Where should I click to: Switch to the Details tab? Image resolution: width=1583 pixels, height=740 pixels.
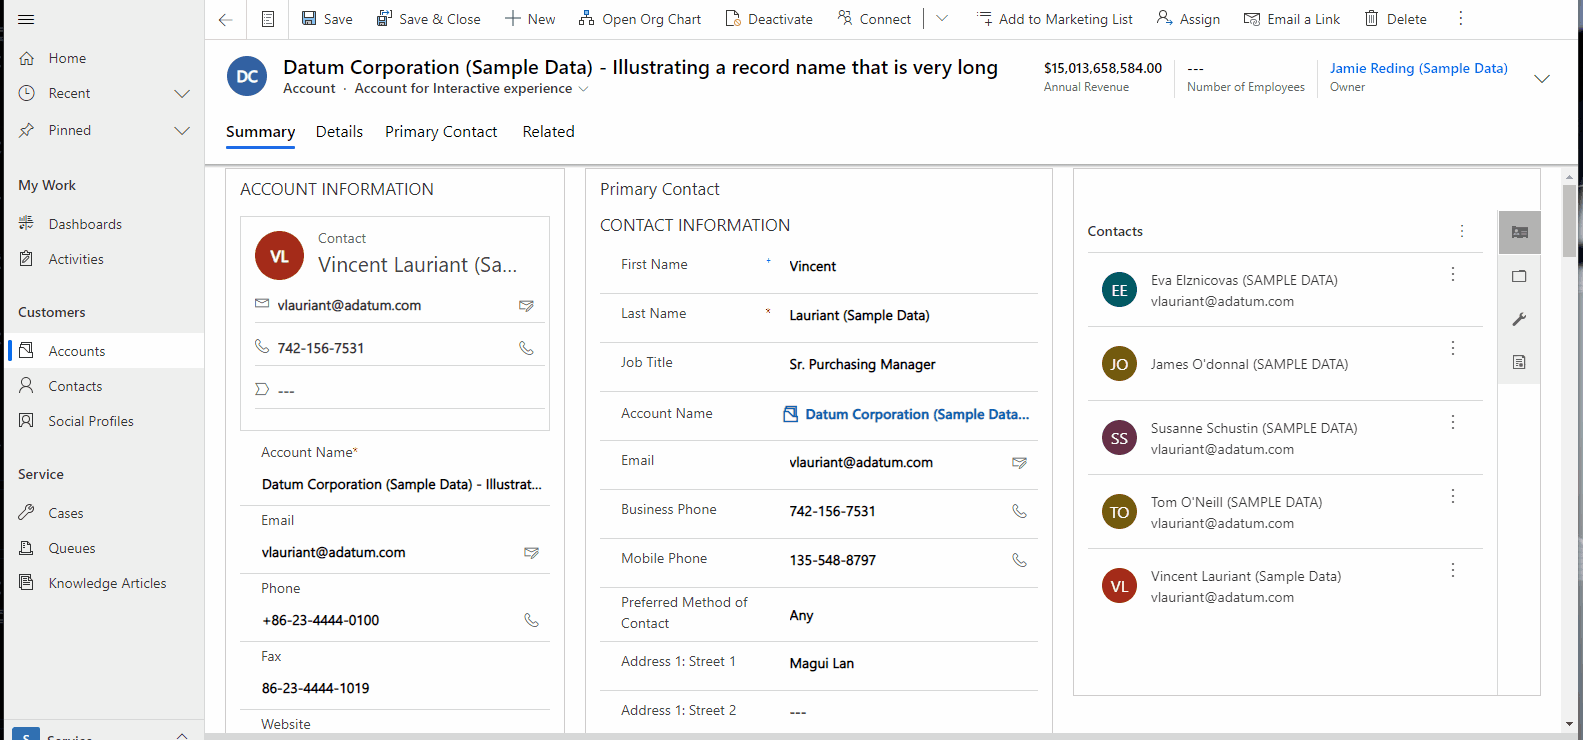pyautogui.click(x=339, y=132)
